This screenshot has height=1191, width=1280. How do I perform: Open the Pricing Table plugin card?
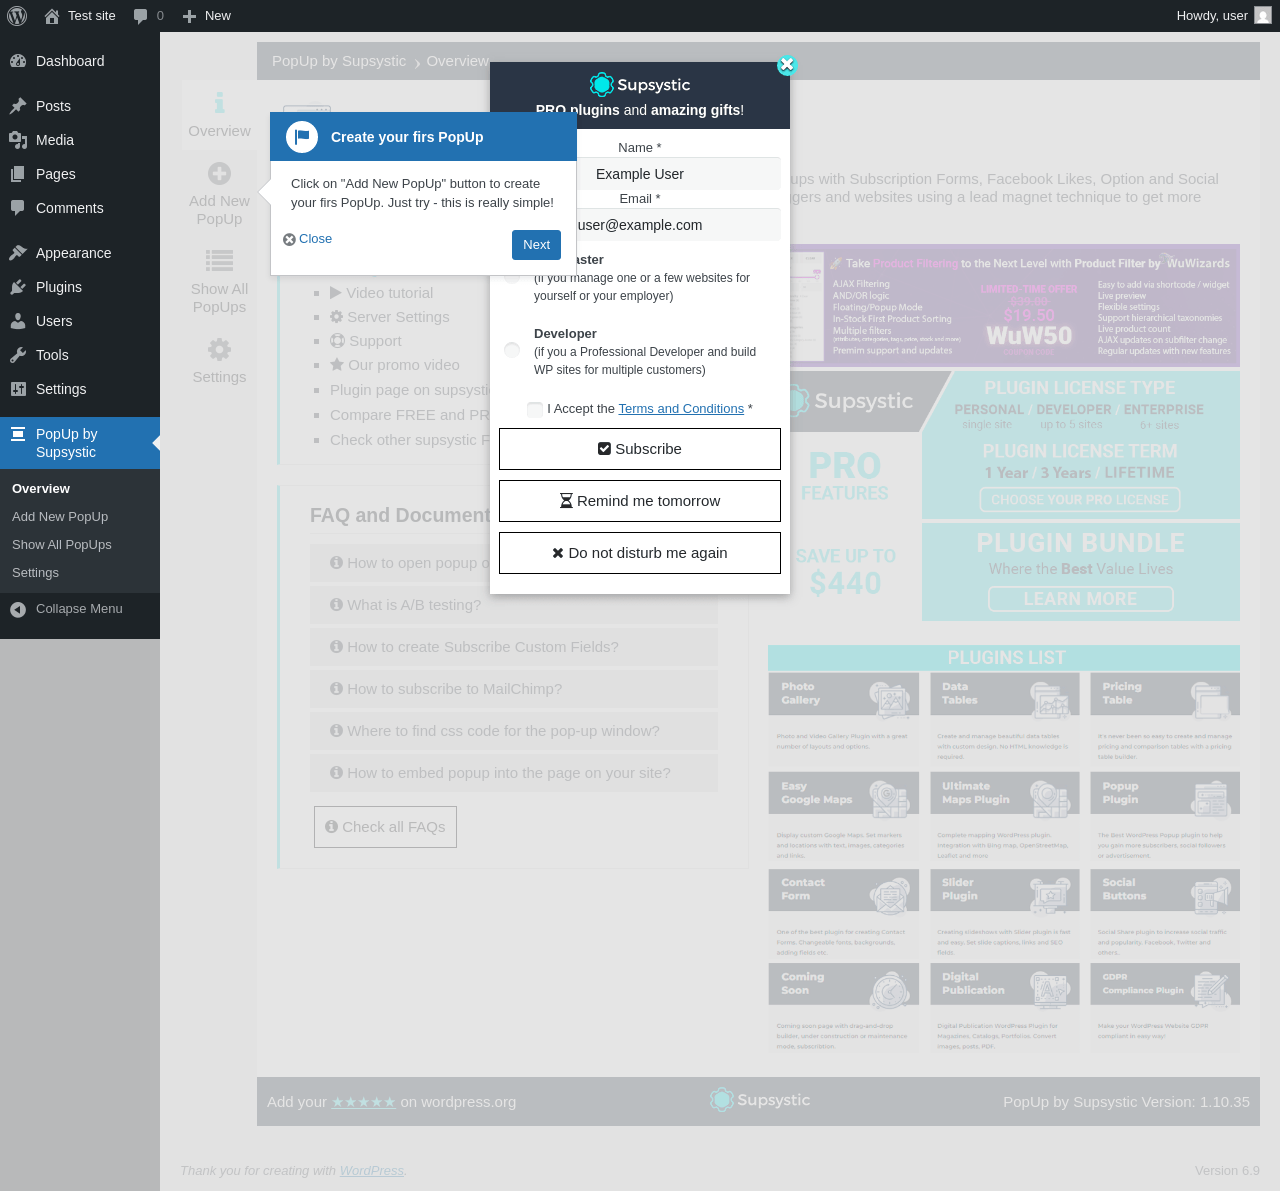pos(1165,718)
